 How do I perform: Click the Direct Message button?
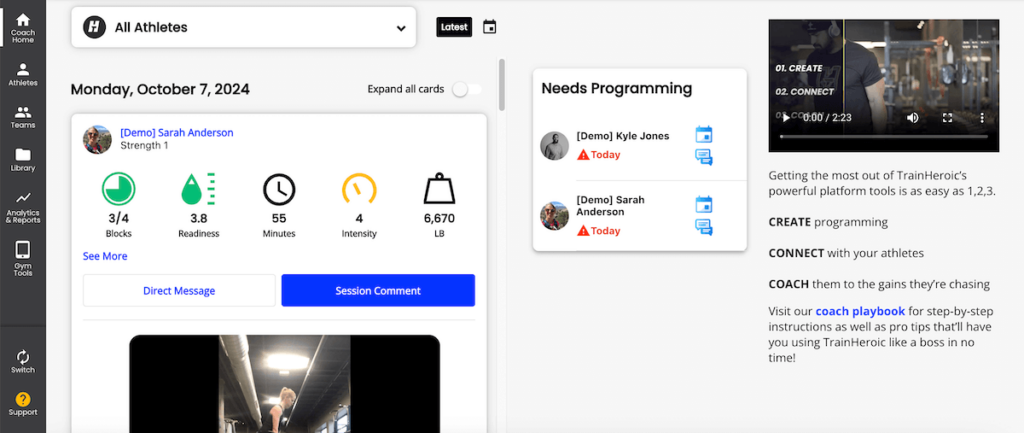point(179,291)
